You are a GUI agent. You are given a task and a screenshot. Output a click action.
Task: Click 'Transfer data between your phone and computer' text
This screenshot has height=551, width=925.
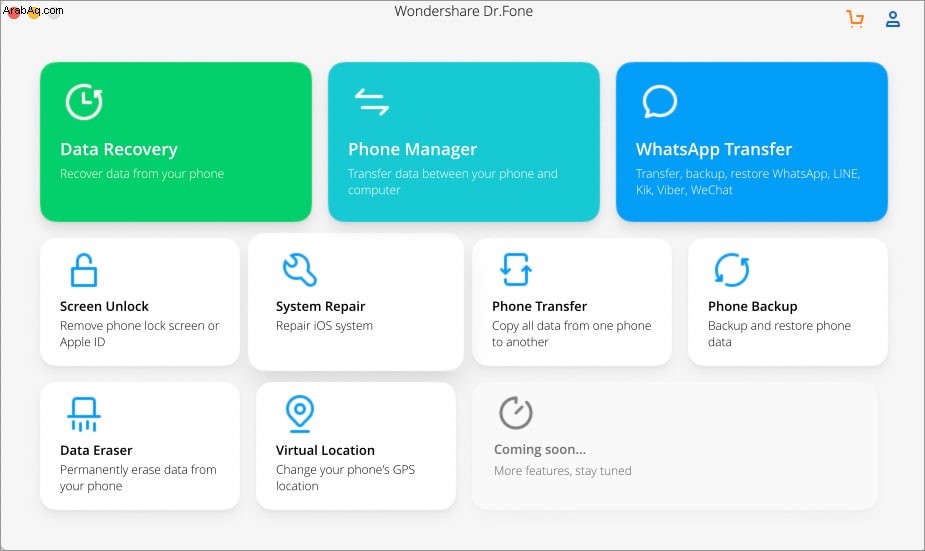[x=452, y=182]
